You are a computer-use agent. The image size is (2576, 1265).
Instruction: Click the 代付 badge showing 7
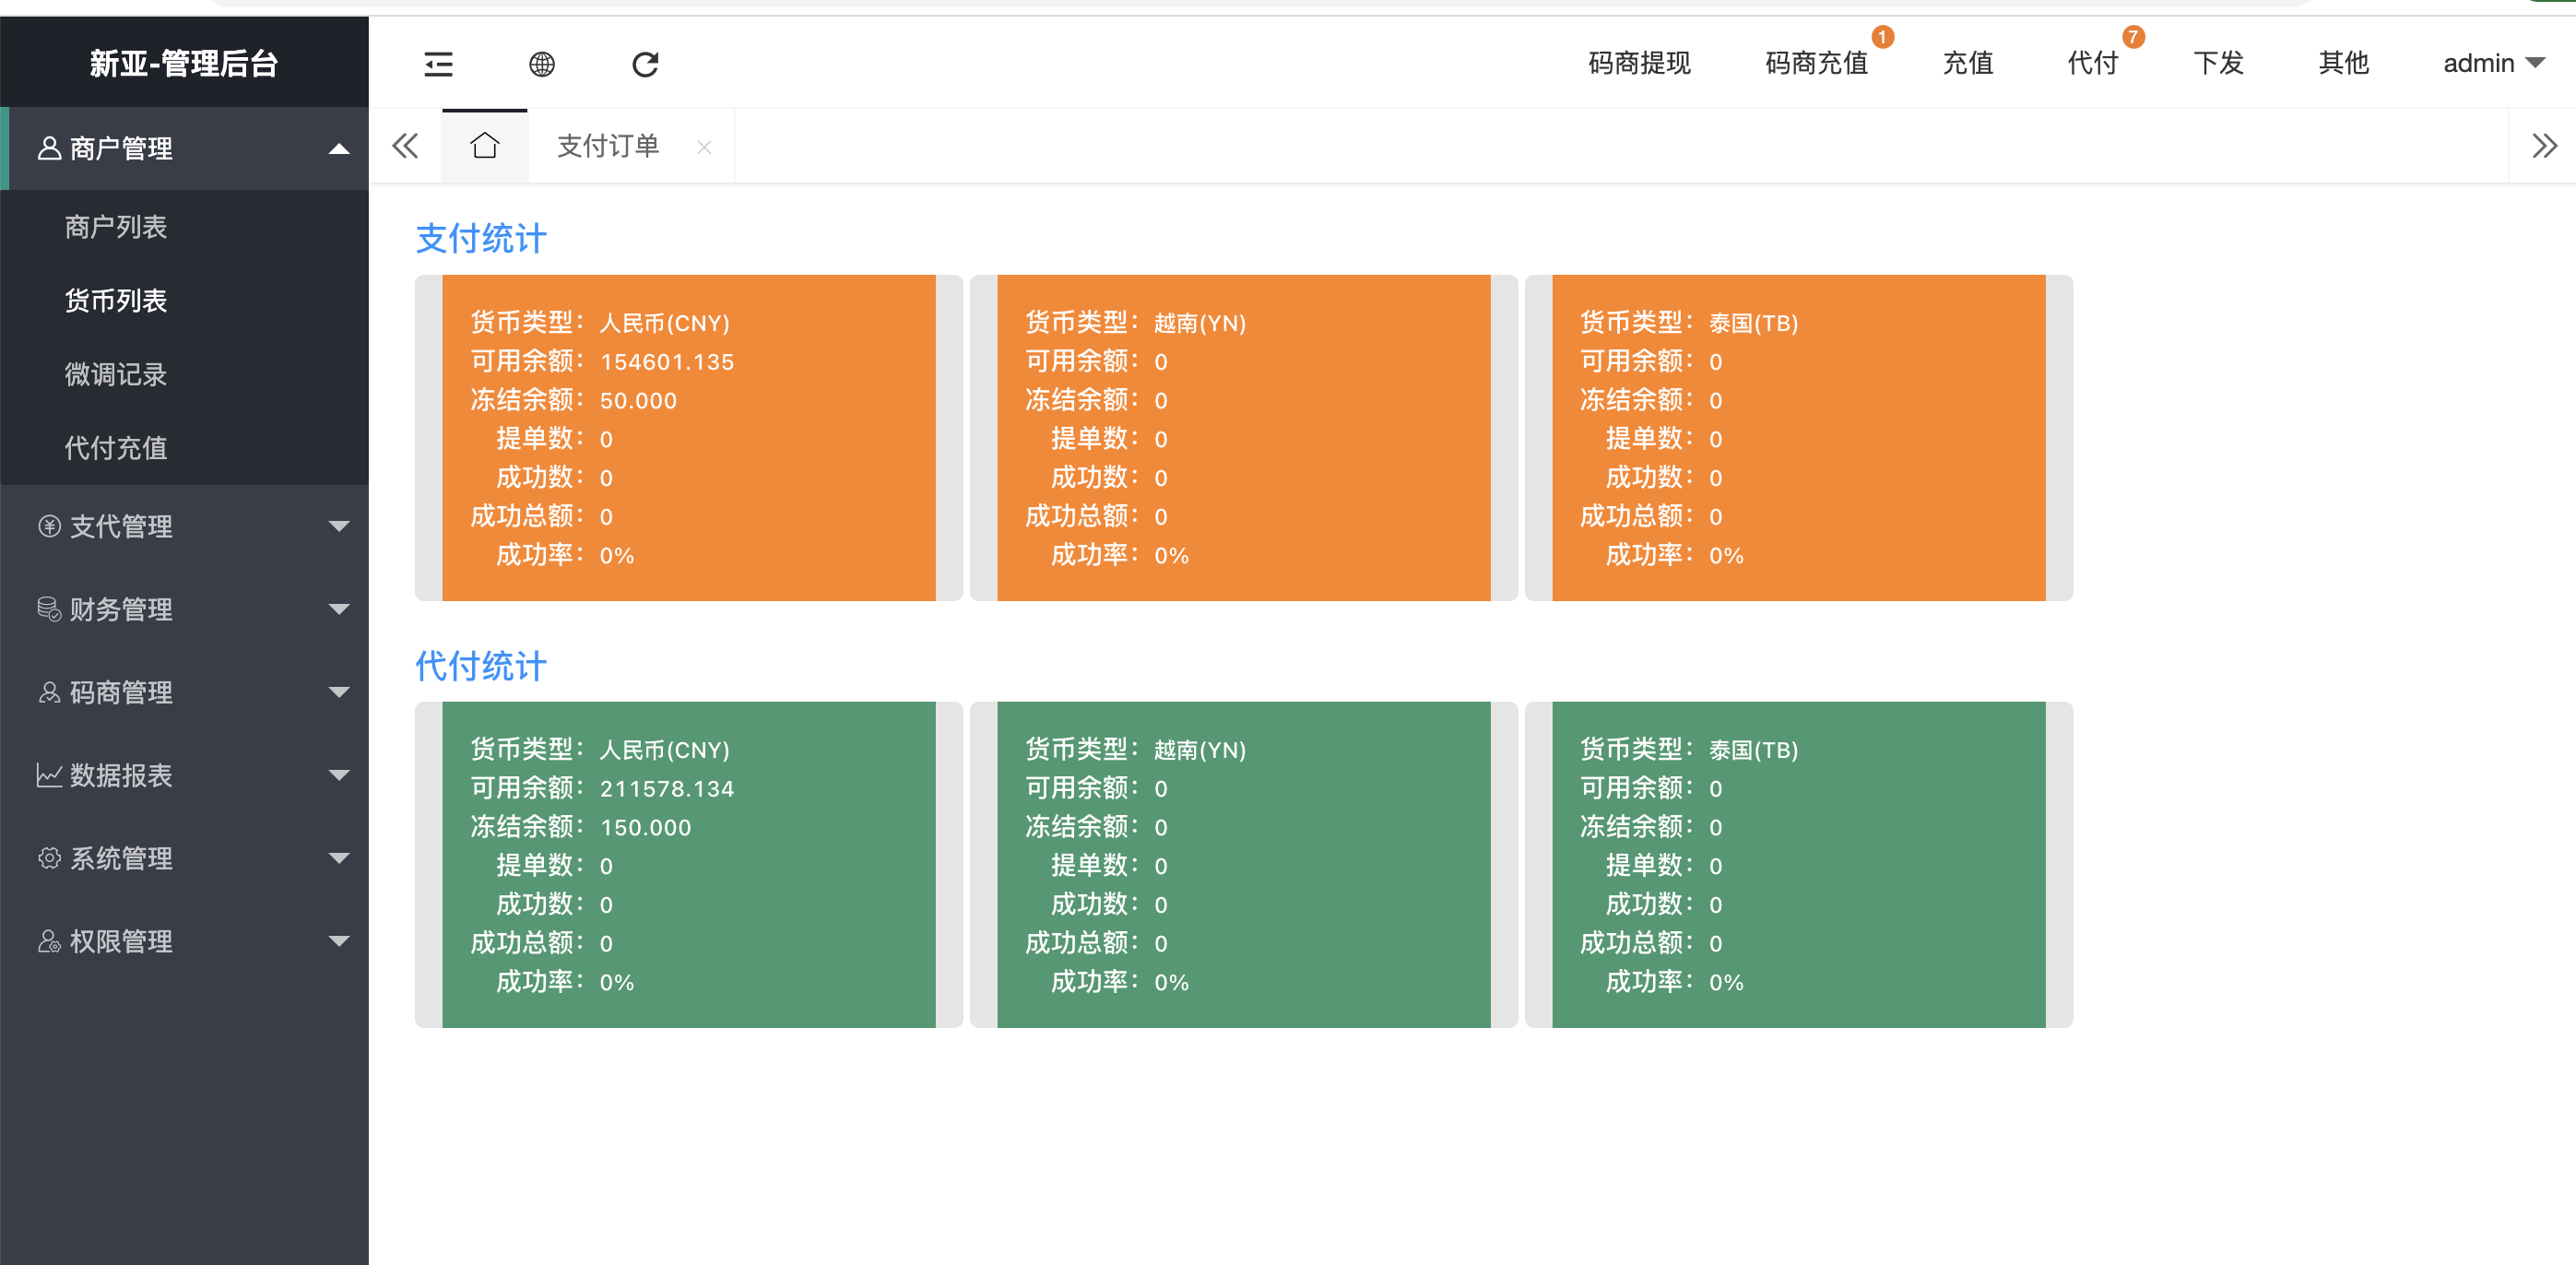[x=2133, y=37]
